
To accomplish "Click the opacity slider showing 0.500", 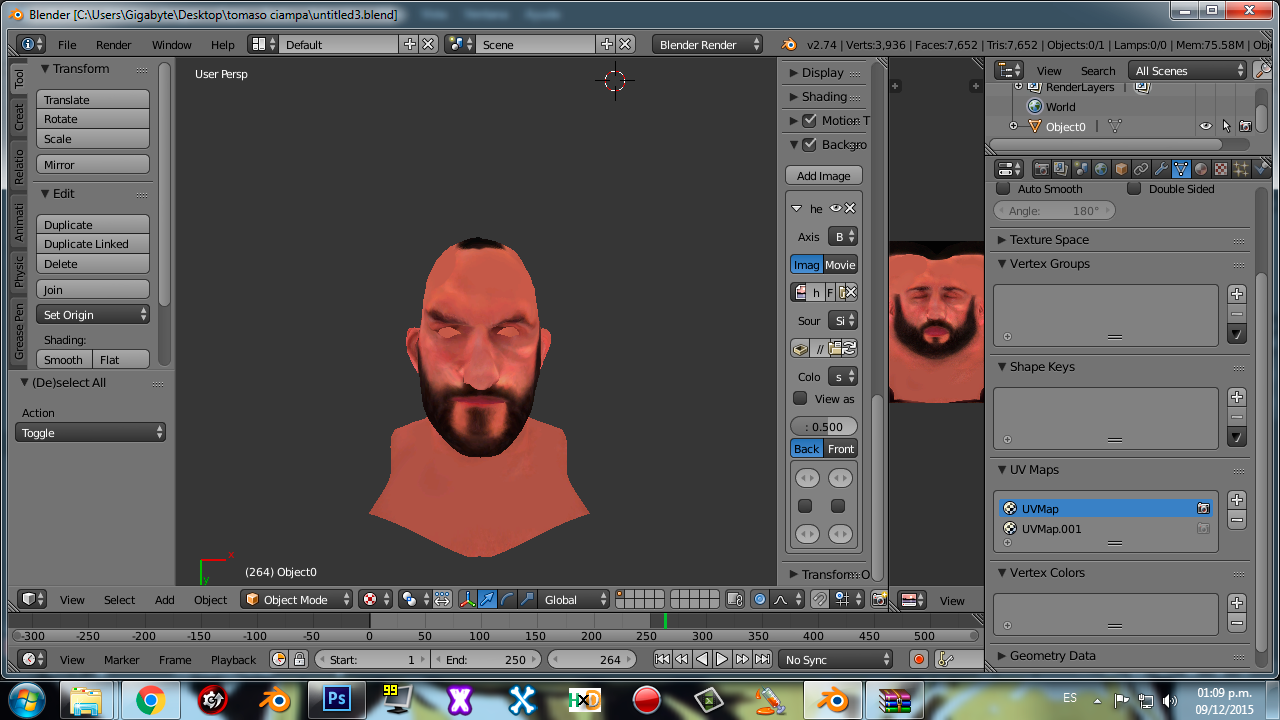I will tap(824, 426).
